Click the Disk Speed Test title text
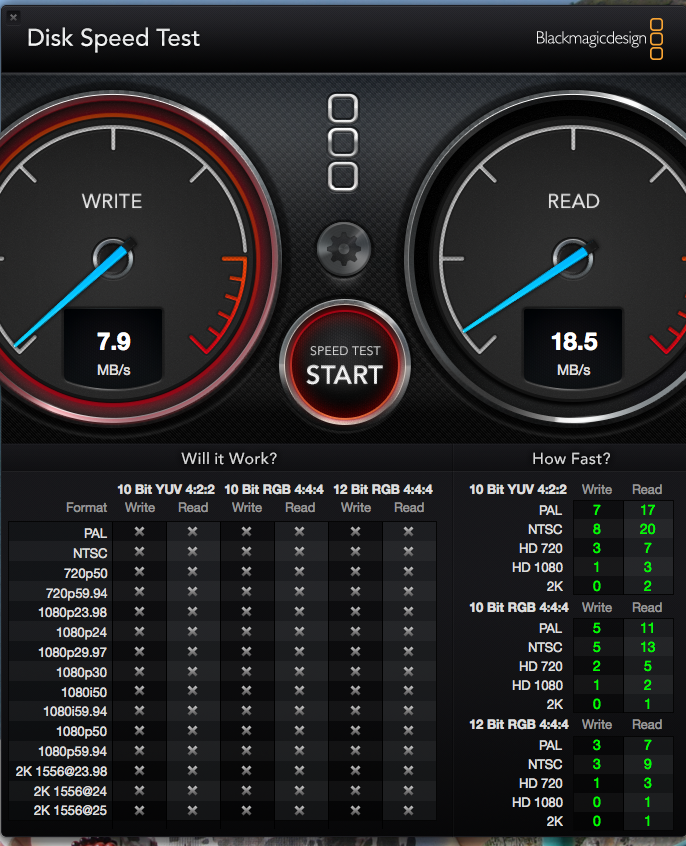Screen dimensions: 686x846 click(x=113, y=39)
